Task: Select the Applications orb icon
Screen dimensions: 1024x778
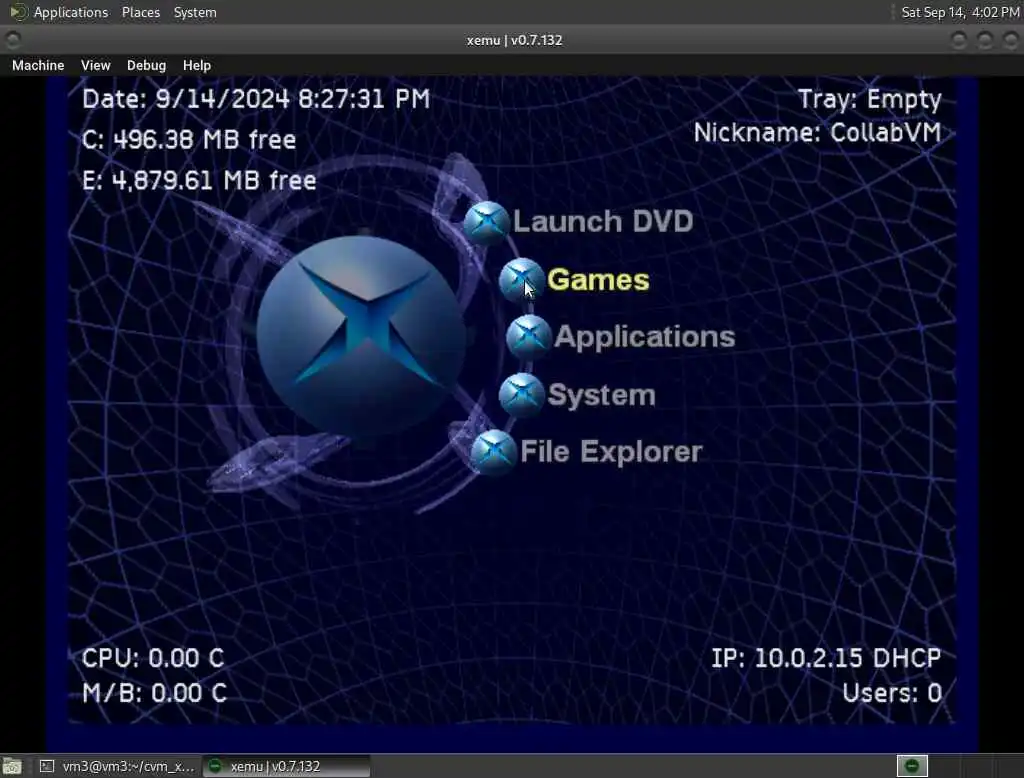Action: (528, 336)
